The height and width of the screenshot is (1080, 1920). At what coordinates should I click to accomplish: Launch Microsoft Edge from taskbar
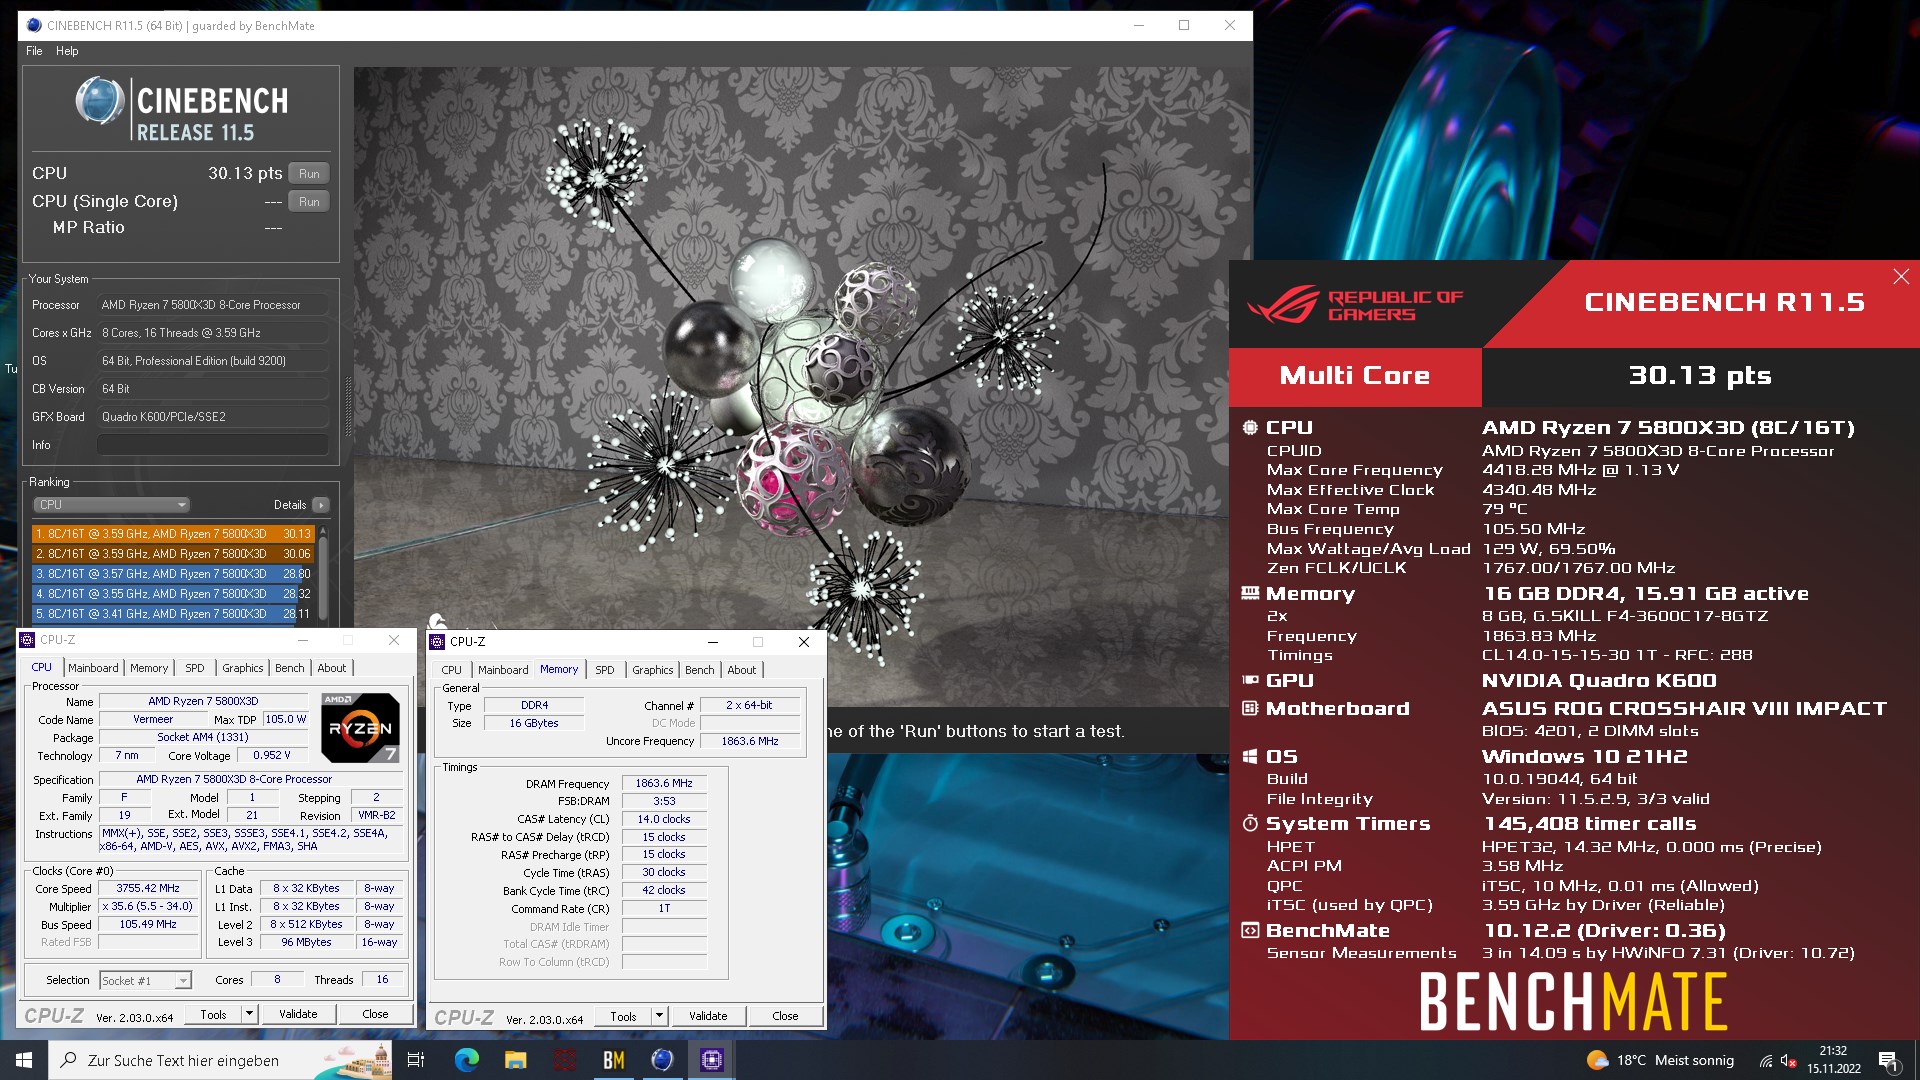(x=466, y=1060)
